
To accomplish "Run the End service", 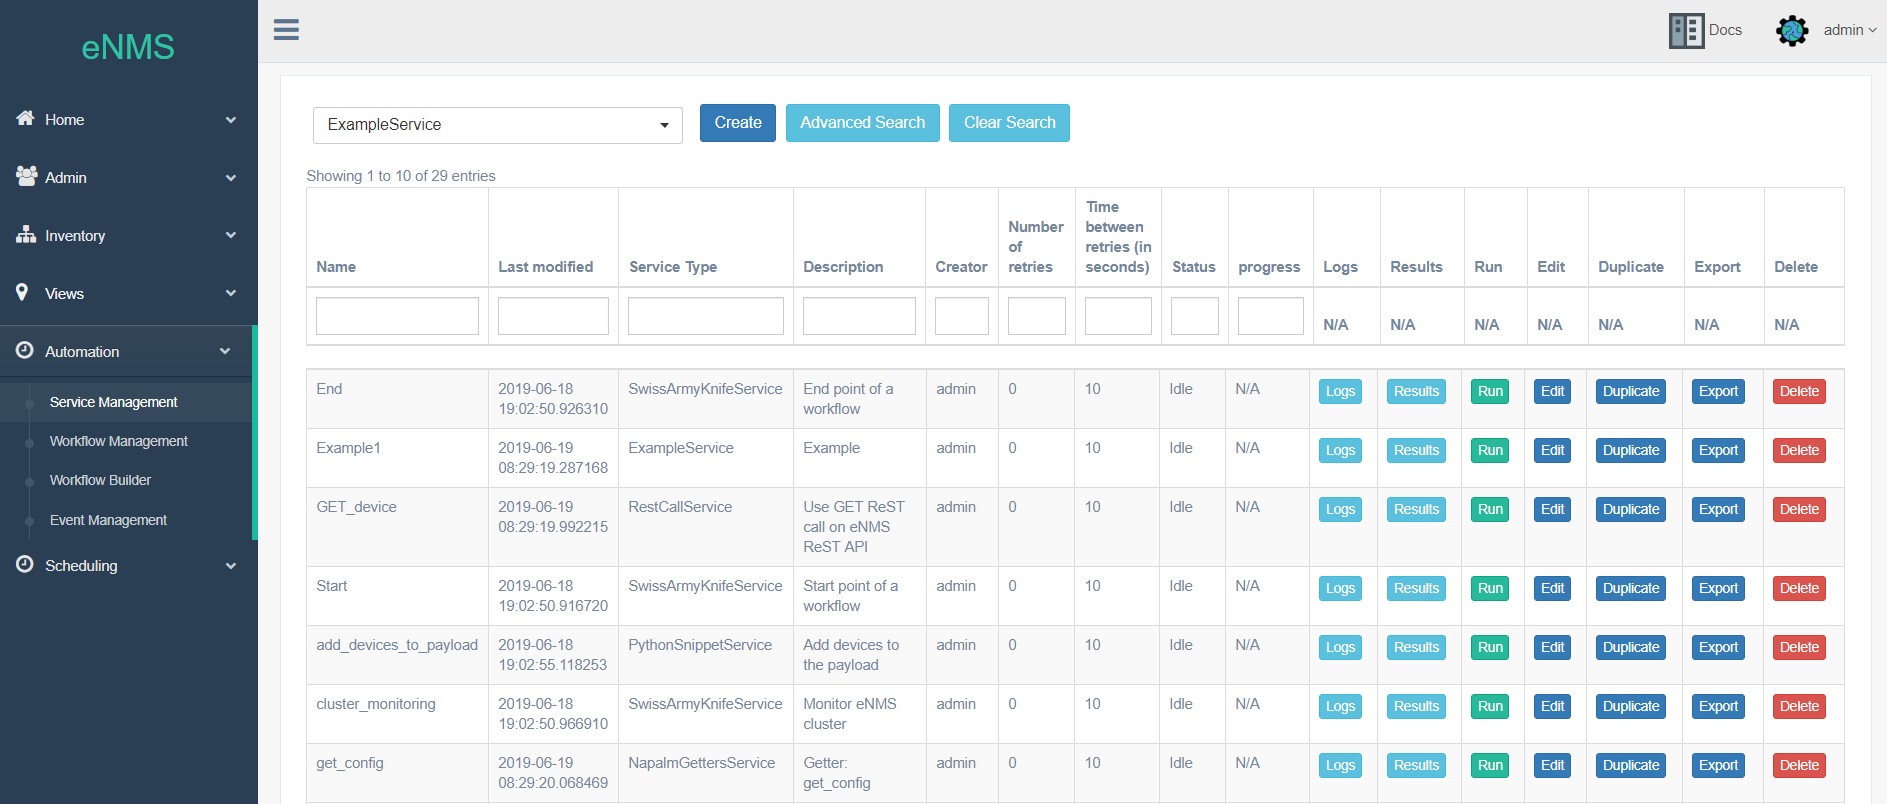I will point(1490,392).
